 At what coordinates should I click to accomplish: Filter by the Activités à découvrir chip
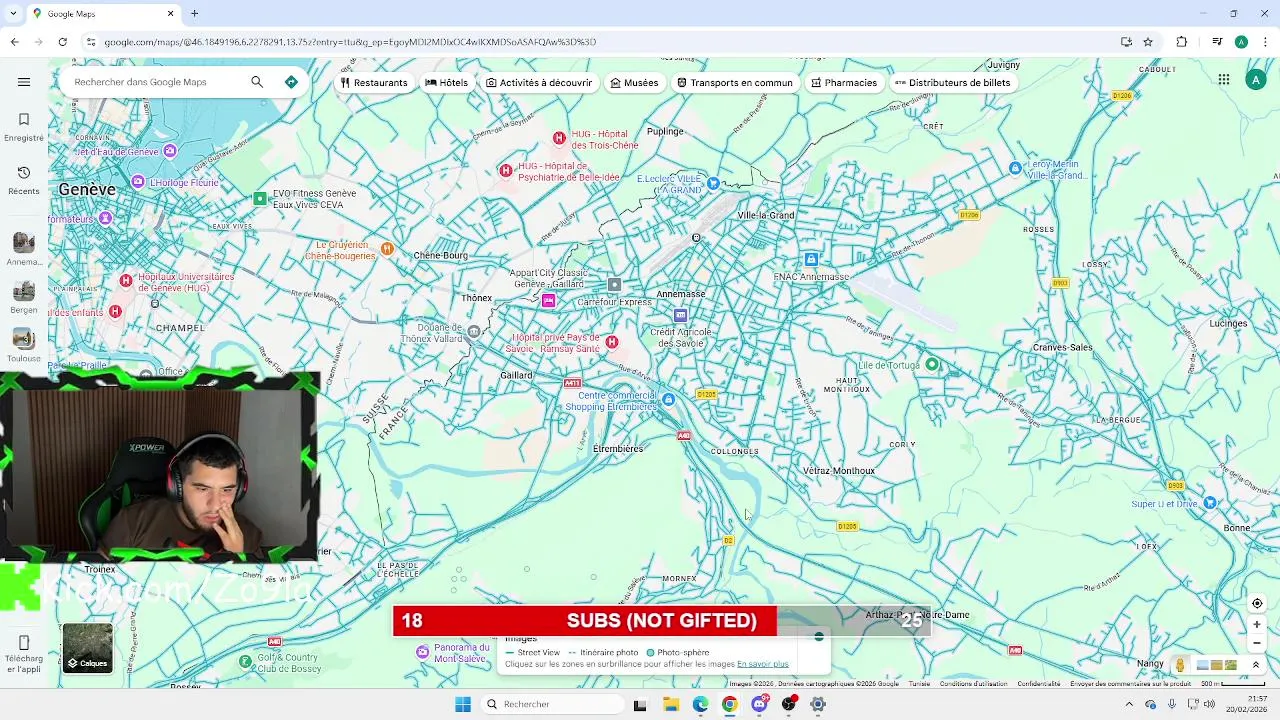pyautogui.click(x=539, y=83)
